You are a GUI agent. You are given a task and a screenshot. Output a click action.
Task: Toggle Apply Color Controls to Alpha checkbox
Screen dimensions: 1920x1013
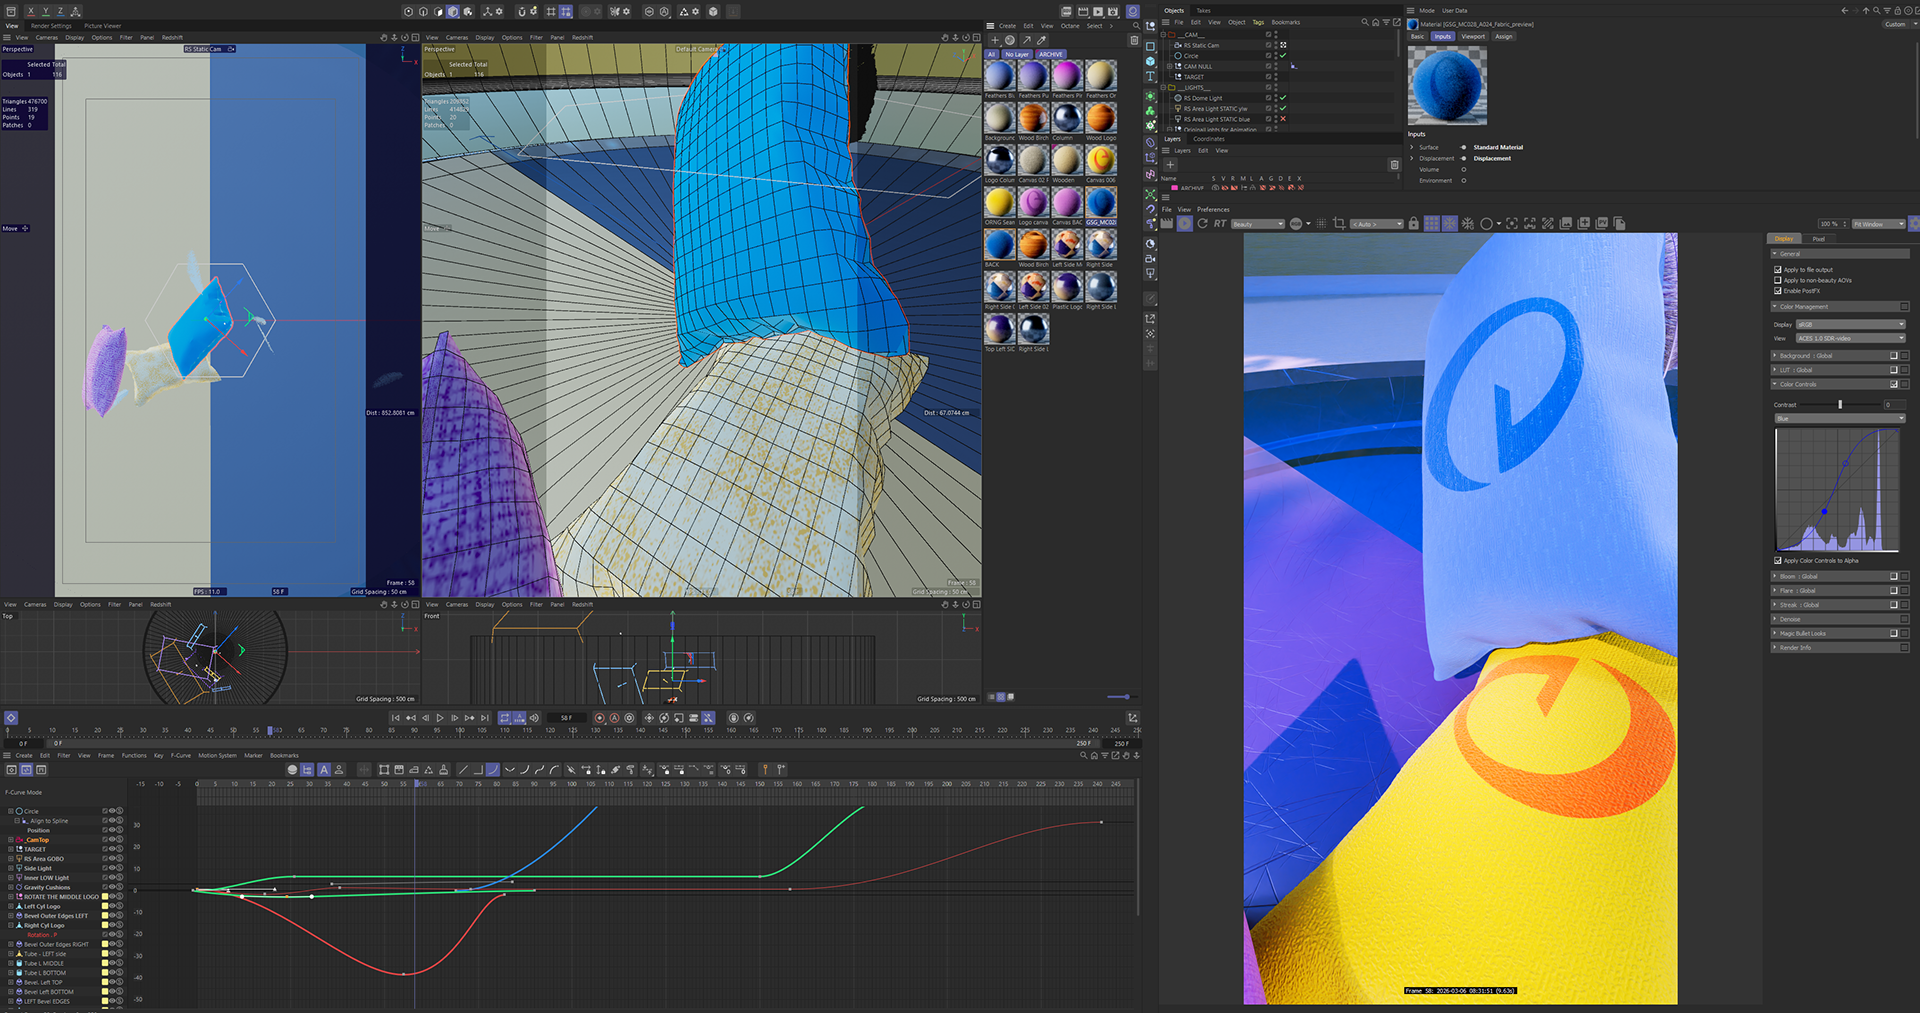click(x=1777, y=561)
